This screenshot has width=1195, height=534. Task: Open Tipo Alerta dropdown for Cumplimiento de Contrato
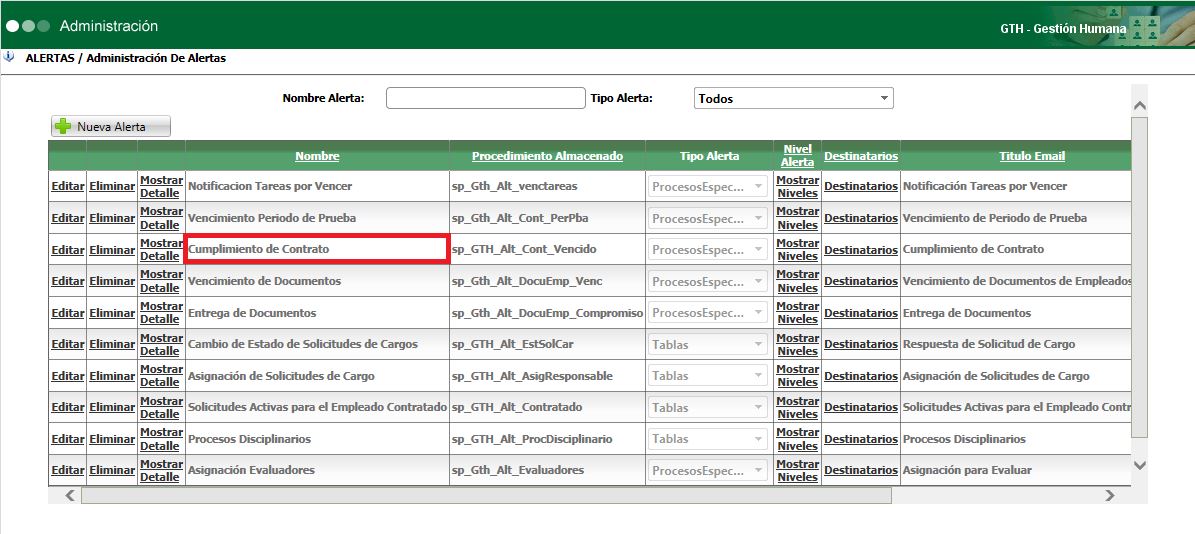(708, 250)
